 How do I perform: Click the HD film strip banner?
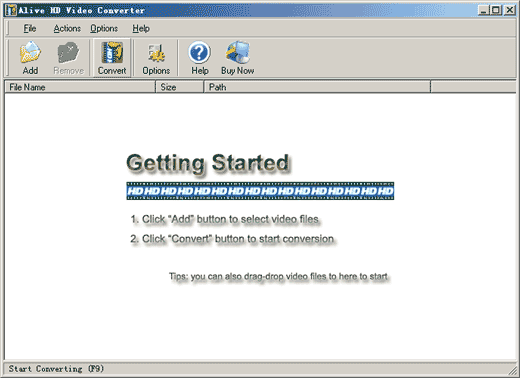click(260, 191)
